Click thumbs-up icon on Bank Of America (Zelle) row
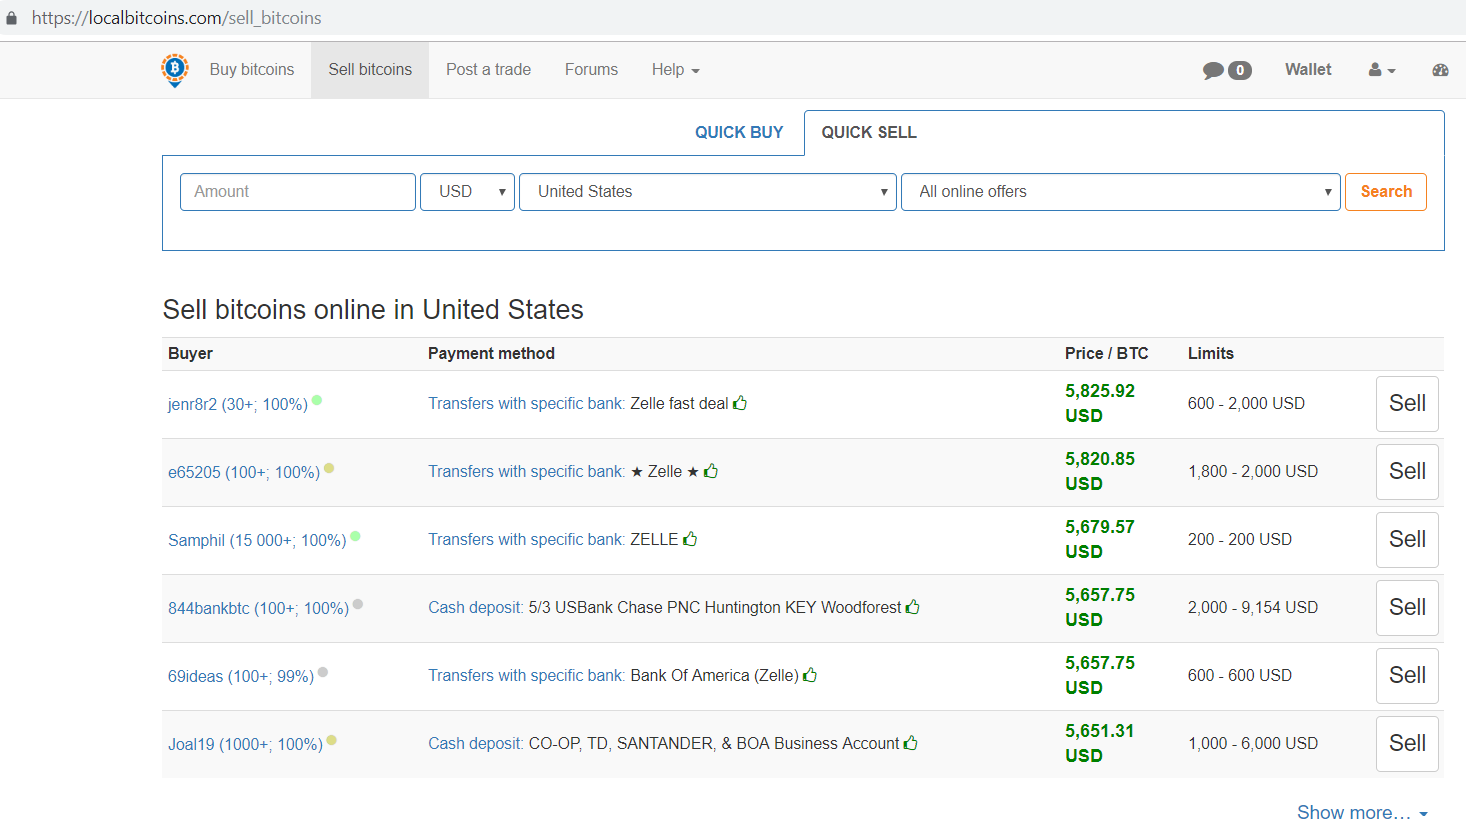 pos(810,675)
